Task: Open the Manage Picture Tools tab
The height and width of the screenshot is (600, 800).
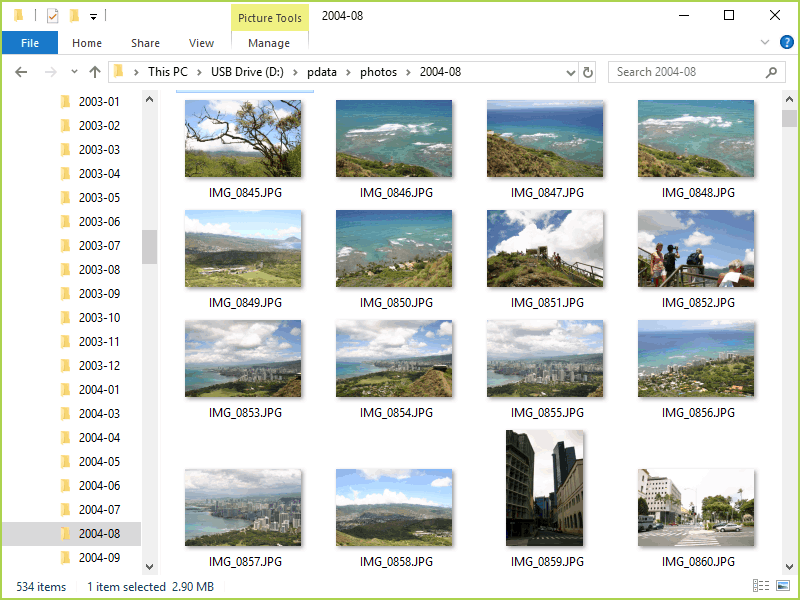Action: coord(269,43)
